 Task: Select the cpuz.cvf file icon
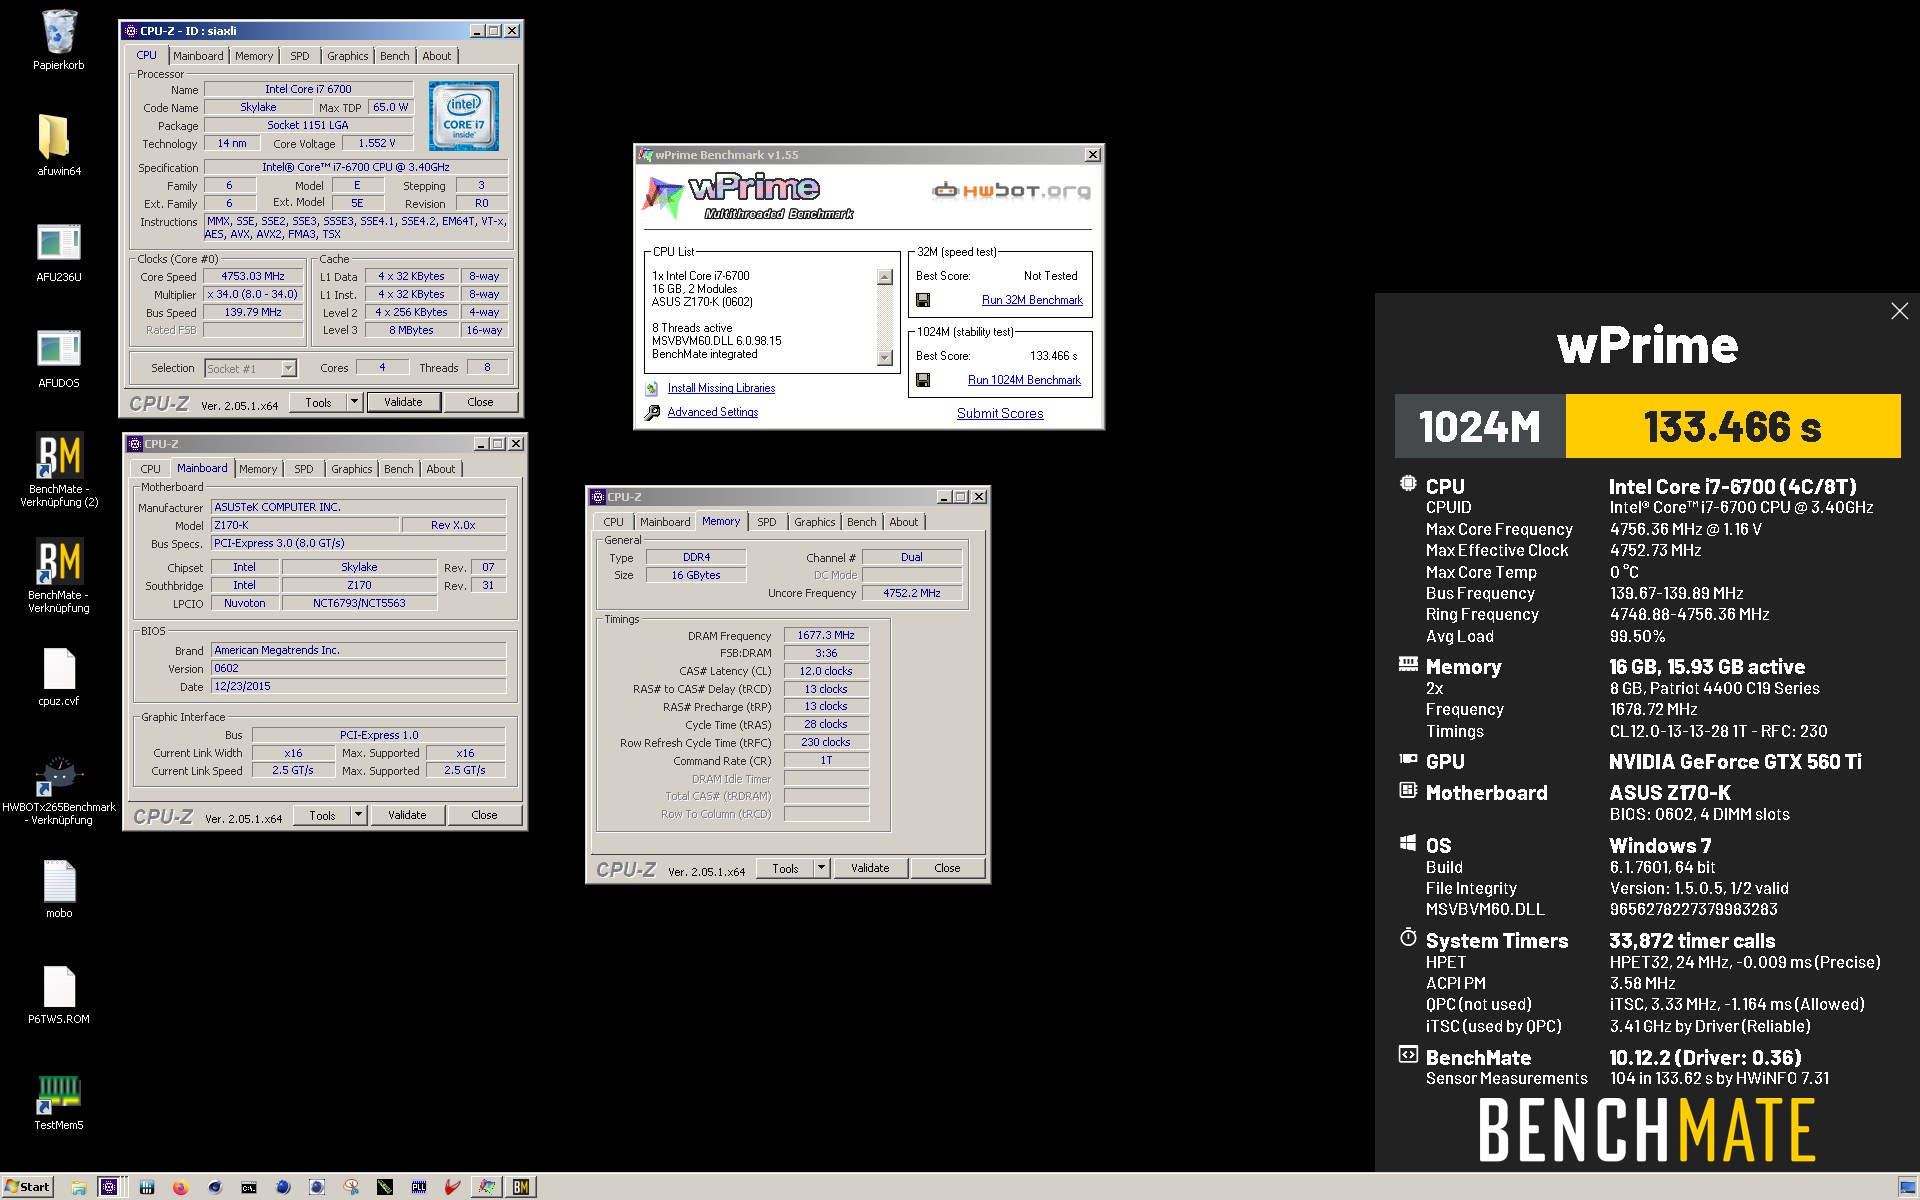59,669
